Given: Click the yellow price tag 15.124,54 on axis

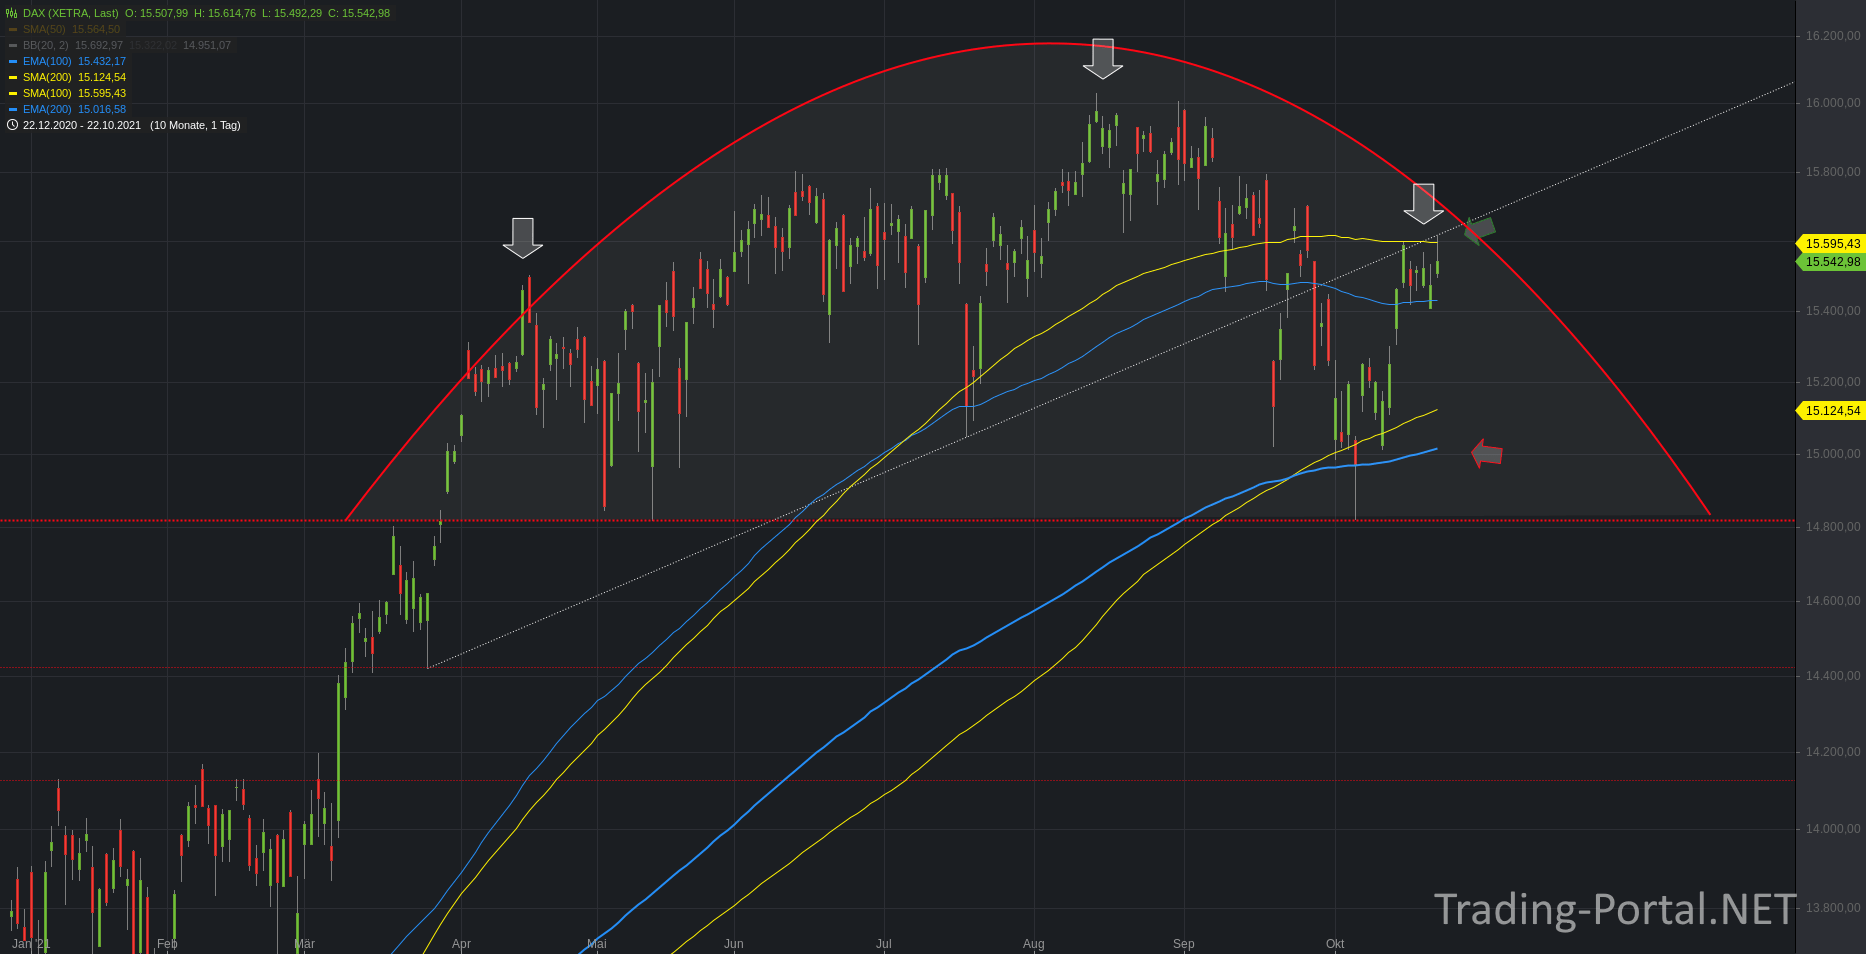Looking at the screenshot, I should 1831,411.
